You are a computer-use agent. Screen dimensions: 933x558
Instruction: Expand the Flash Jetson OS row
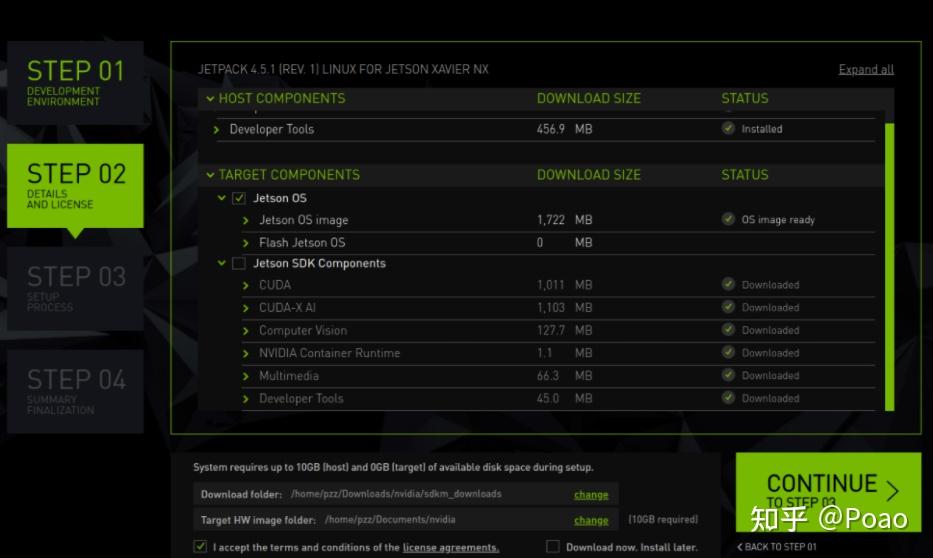pyautogui.click(x=246, y=243)
